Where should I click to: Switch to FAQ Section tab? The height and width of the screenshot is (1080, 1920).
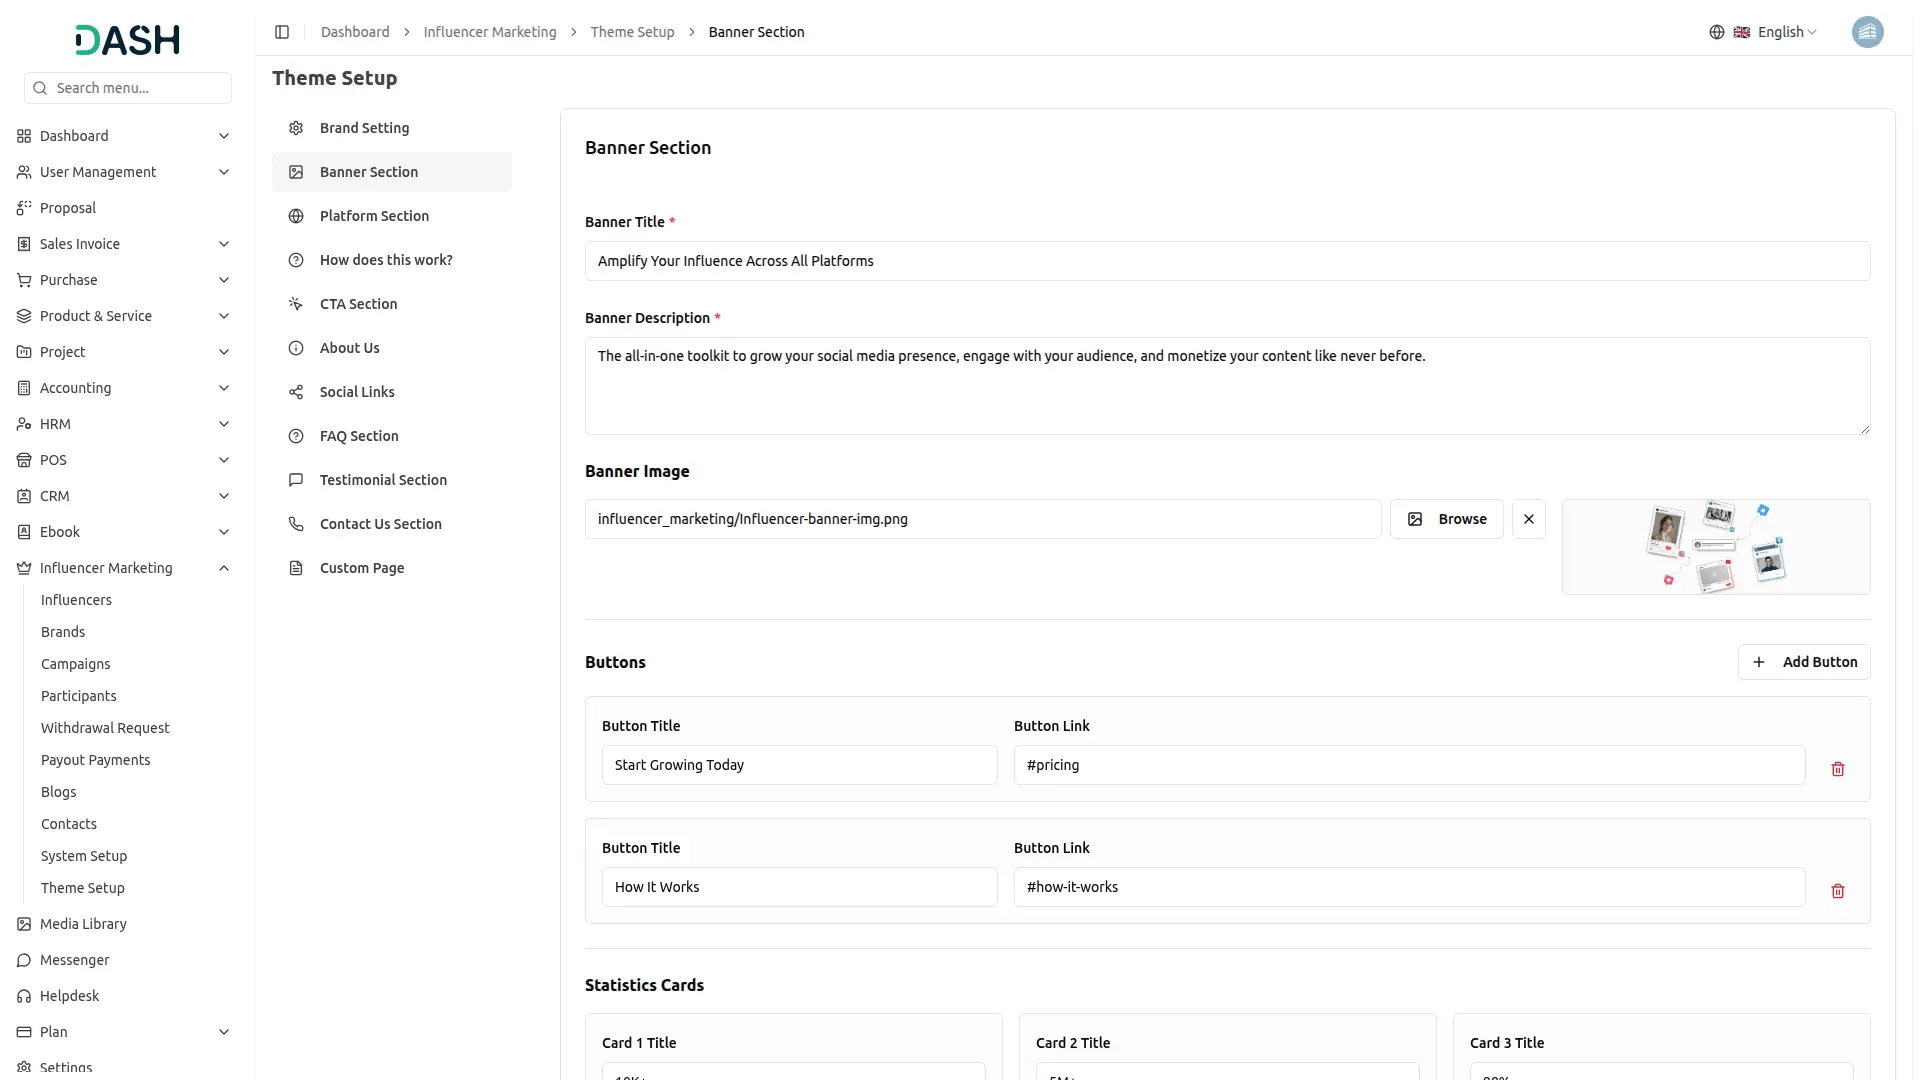pos(359,436)
